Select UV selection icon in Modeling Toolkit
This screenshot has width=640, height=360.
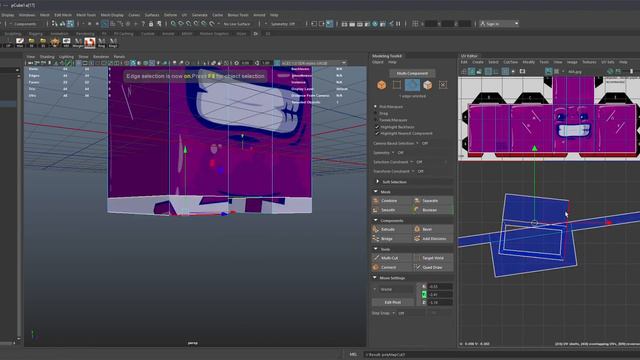pyautogui.click(x=443, y=85)
